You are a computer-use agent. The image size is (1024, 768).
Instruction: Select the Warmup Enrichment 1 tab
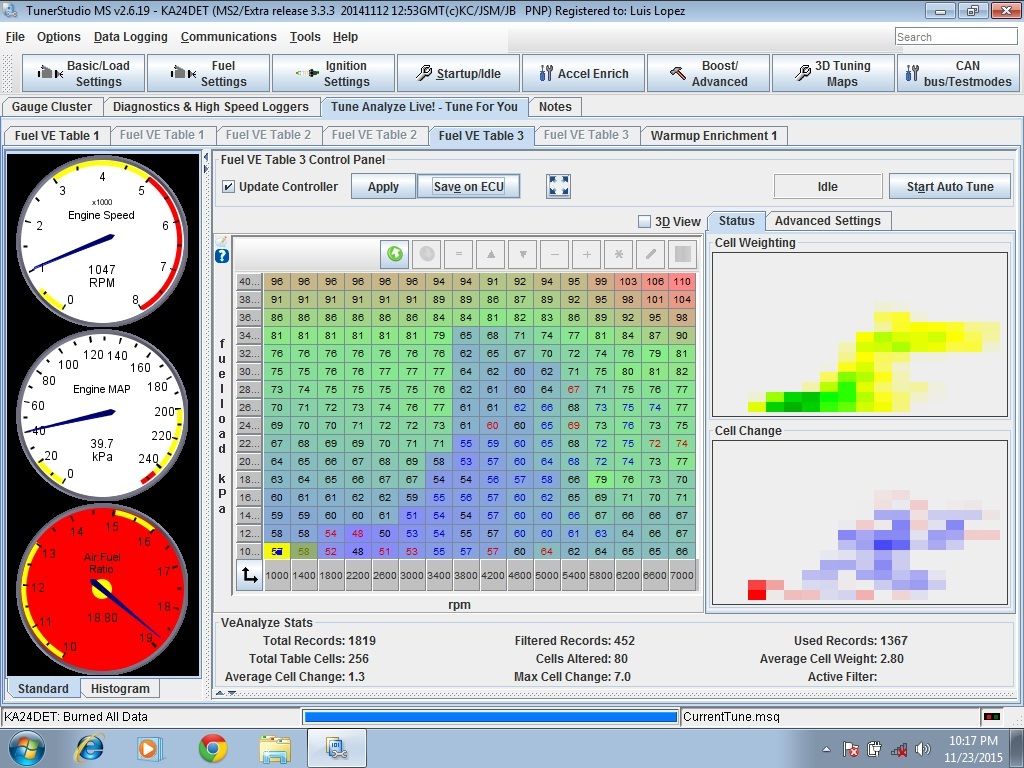click(x=714, y=136)
